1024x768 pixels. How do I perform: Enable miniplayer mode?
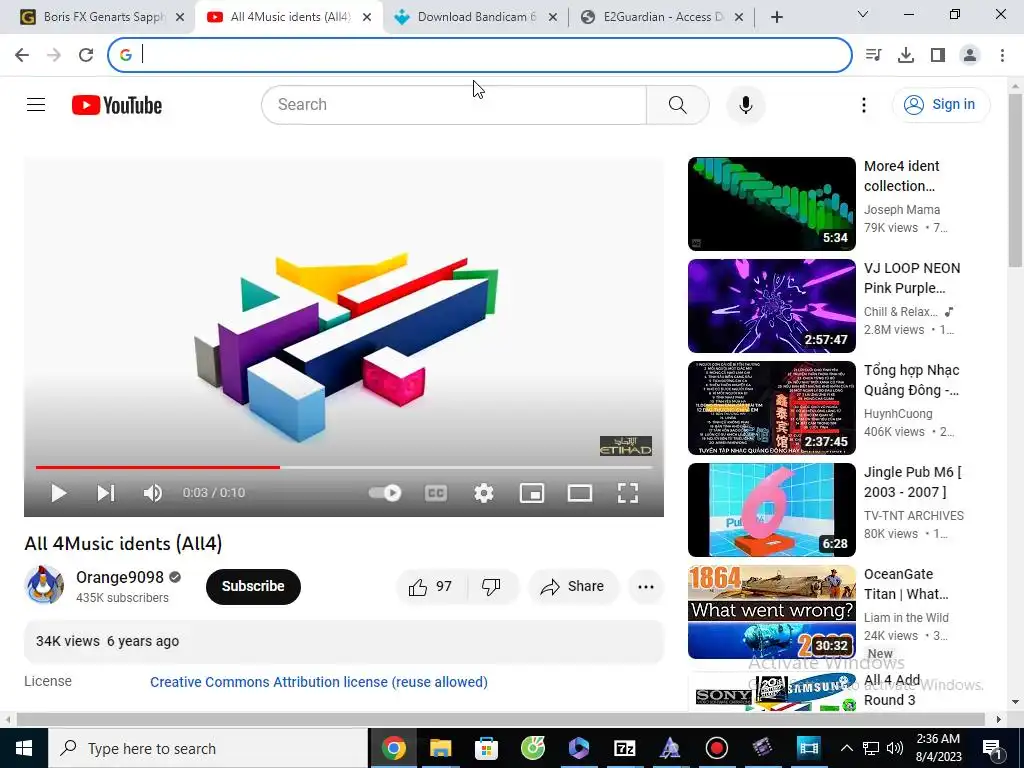tap(532, 493)
